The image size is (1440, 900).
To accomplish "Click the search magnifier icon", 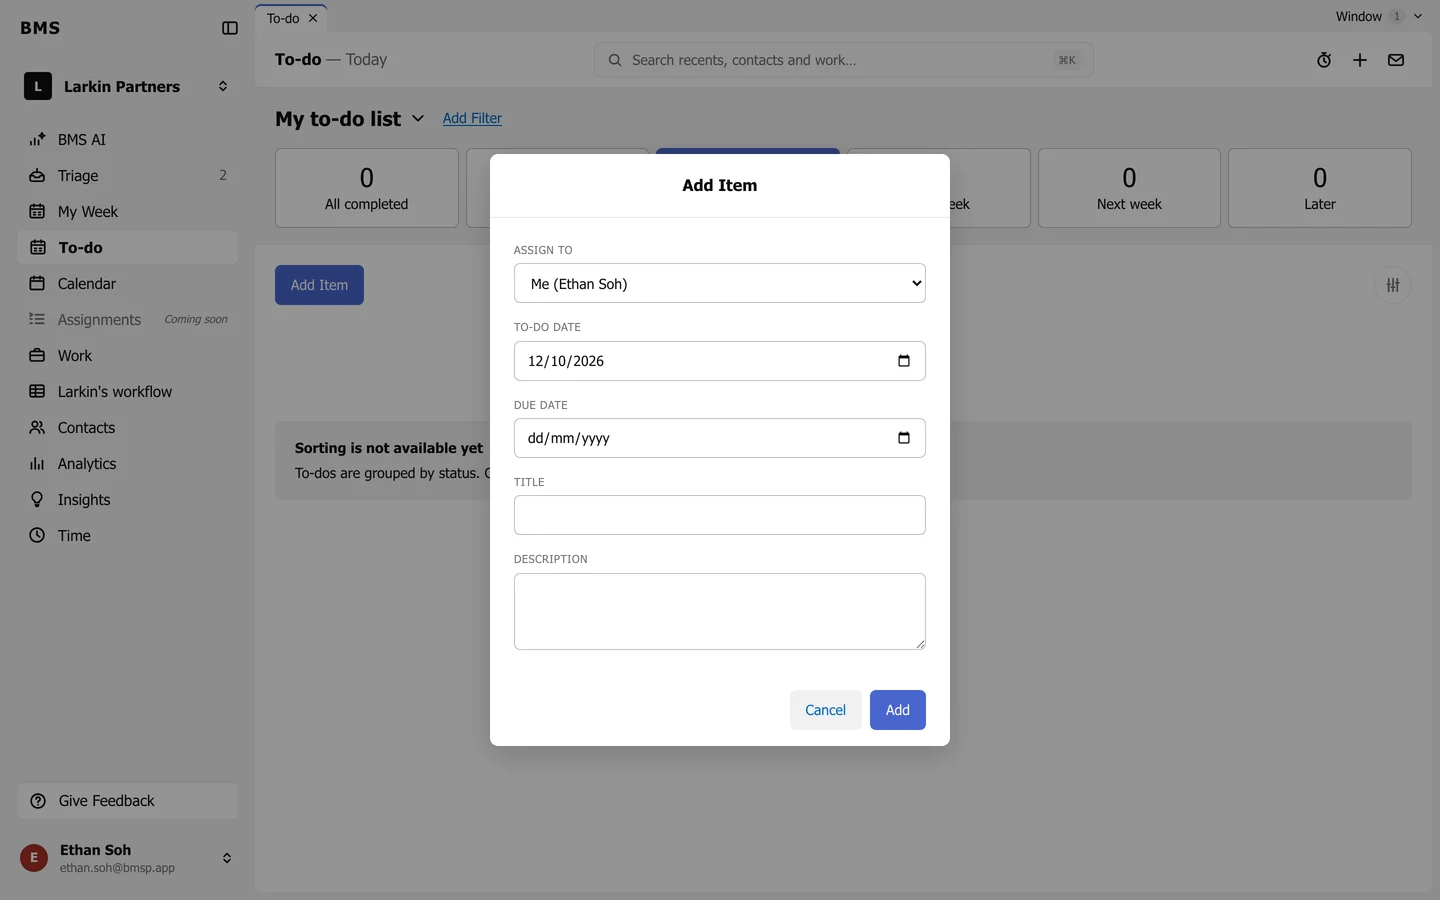I will tap(615, 60).
